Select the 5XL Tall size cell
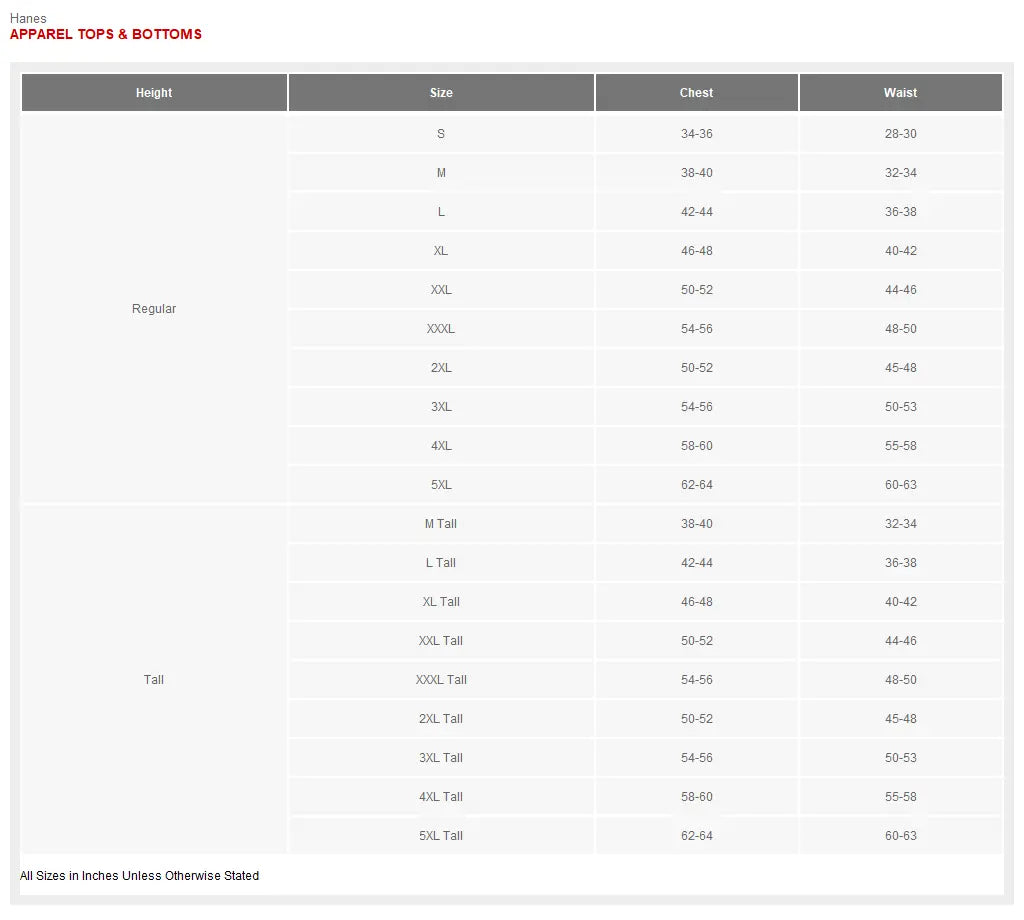 (x=441, y=836)
